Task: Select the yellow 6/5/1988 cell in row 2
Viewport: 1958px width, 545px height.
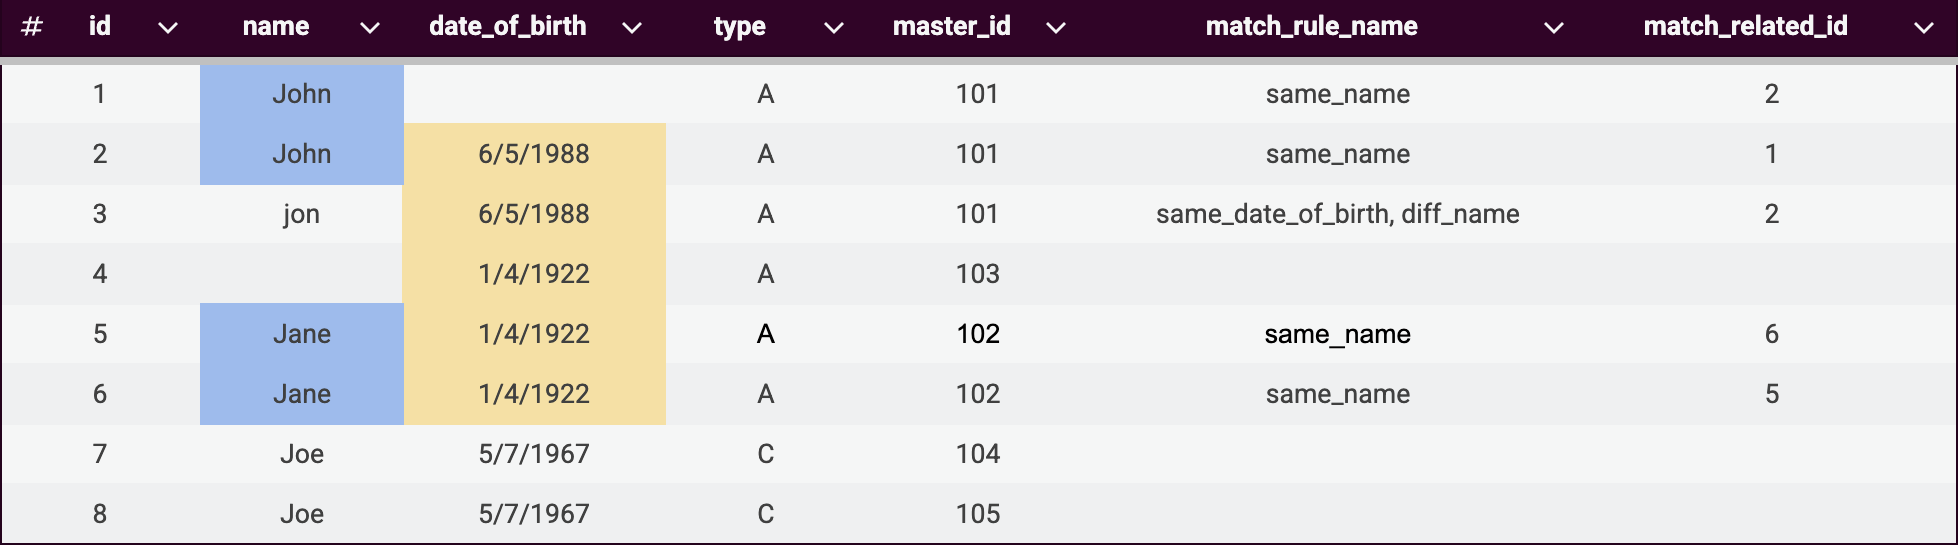Action: [534, 154]
